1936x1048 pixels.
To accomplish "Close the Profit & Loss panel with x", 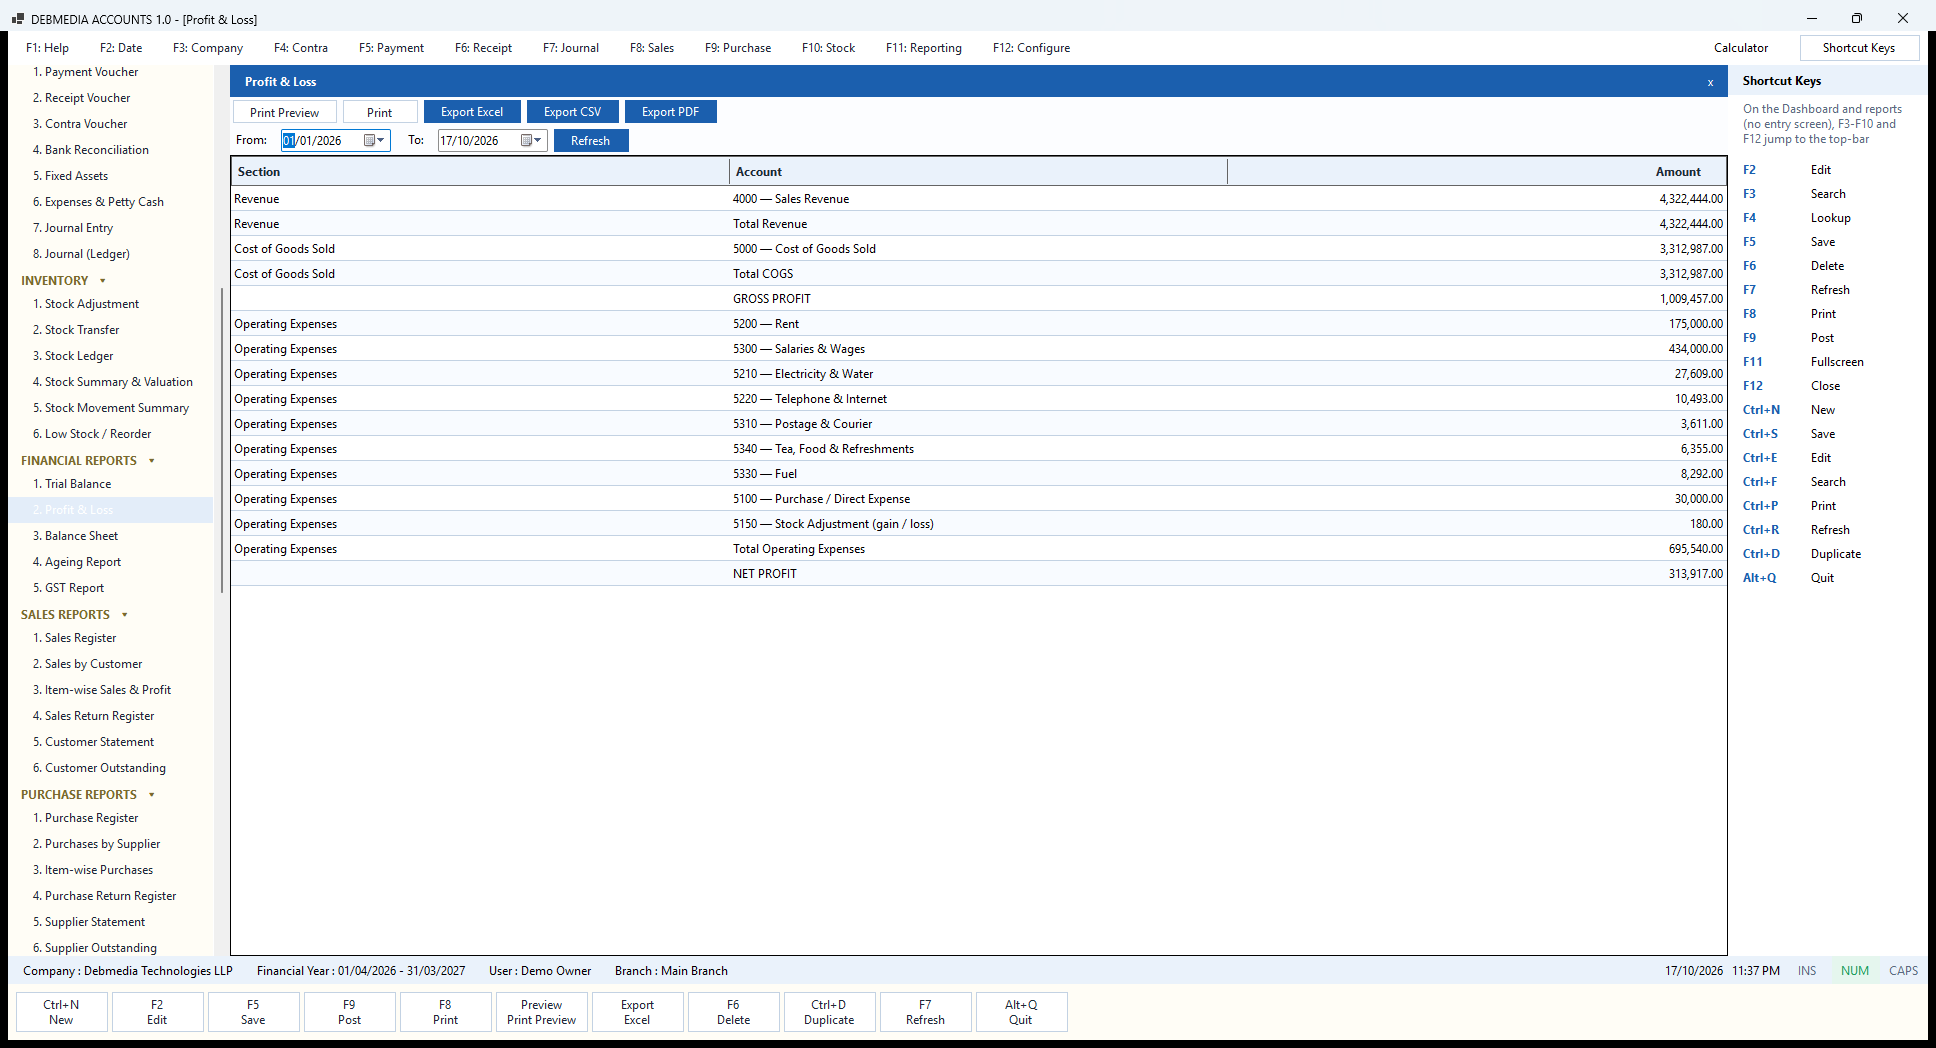I will coord(1710,82).
